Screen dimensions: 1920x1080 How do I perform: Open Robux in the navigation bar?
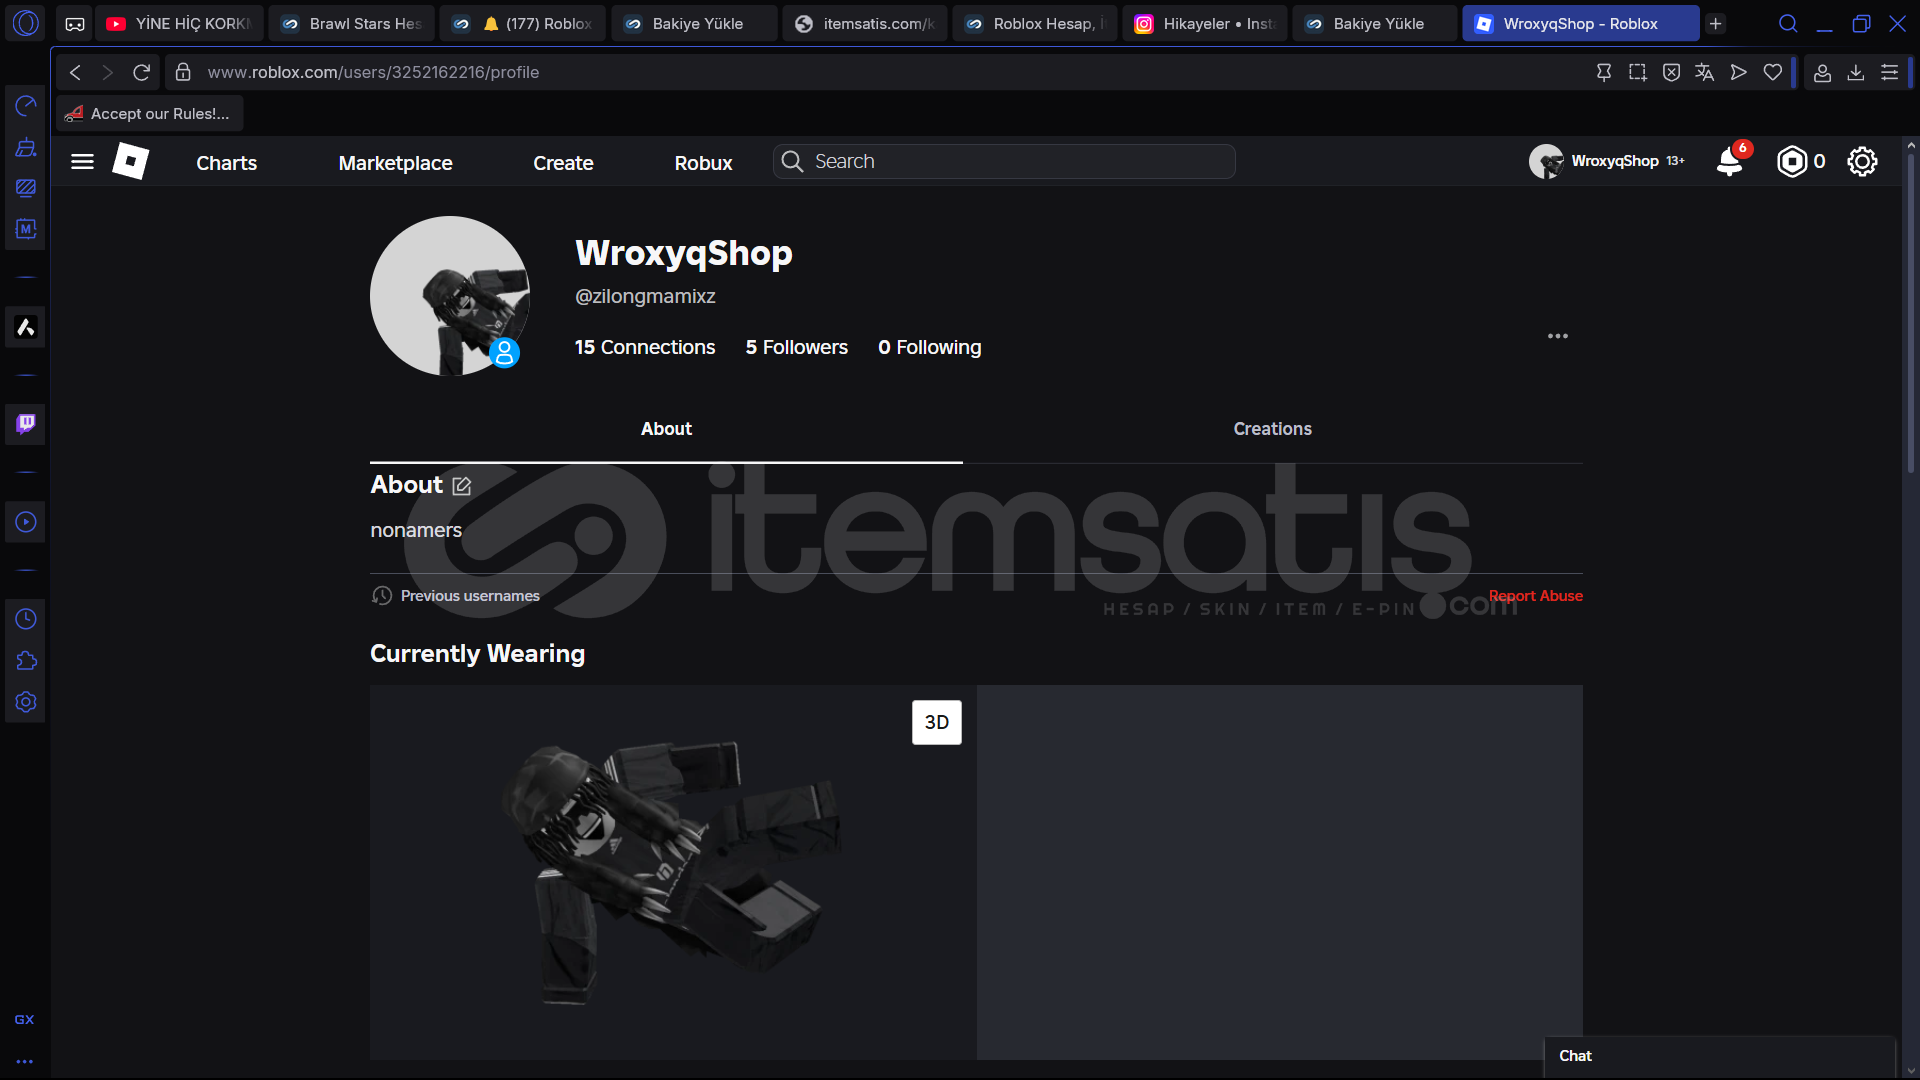tap(703, 163)
